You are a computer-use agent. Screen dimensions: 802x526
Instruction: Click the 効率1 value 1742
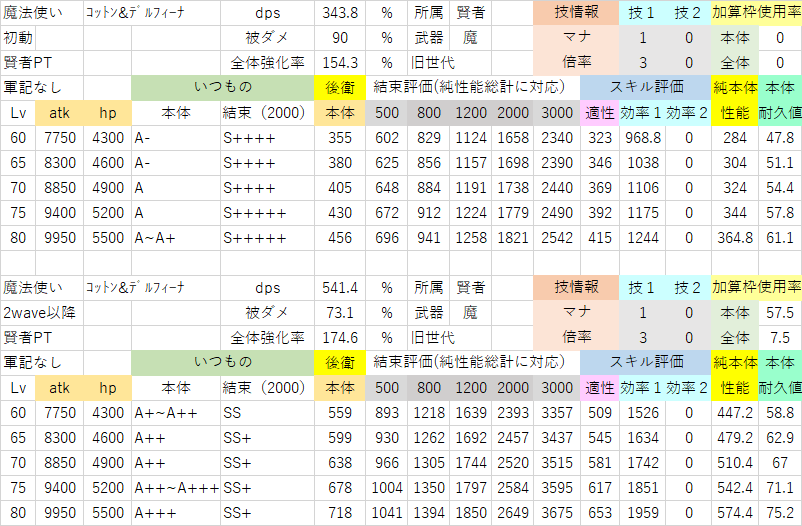[642, 463]
